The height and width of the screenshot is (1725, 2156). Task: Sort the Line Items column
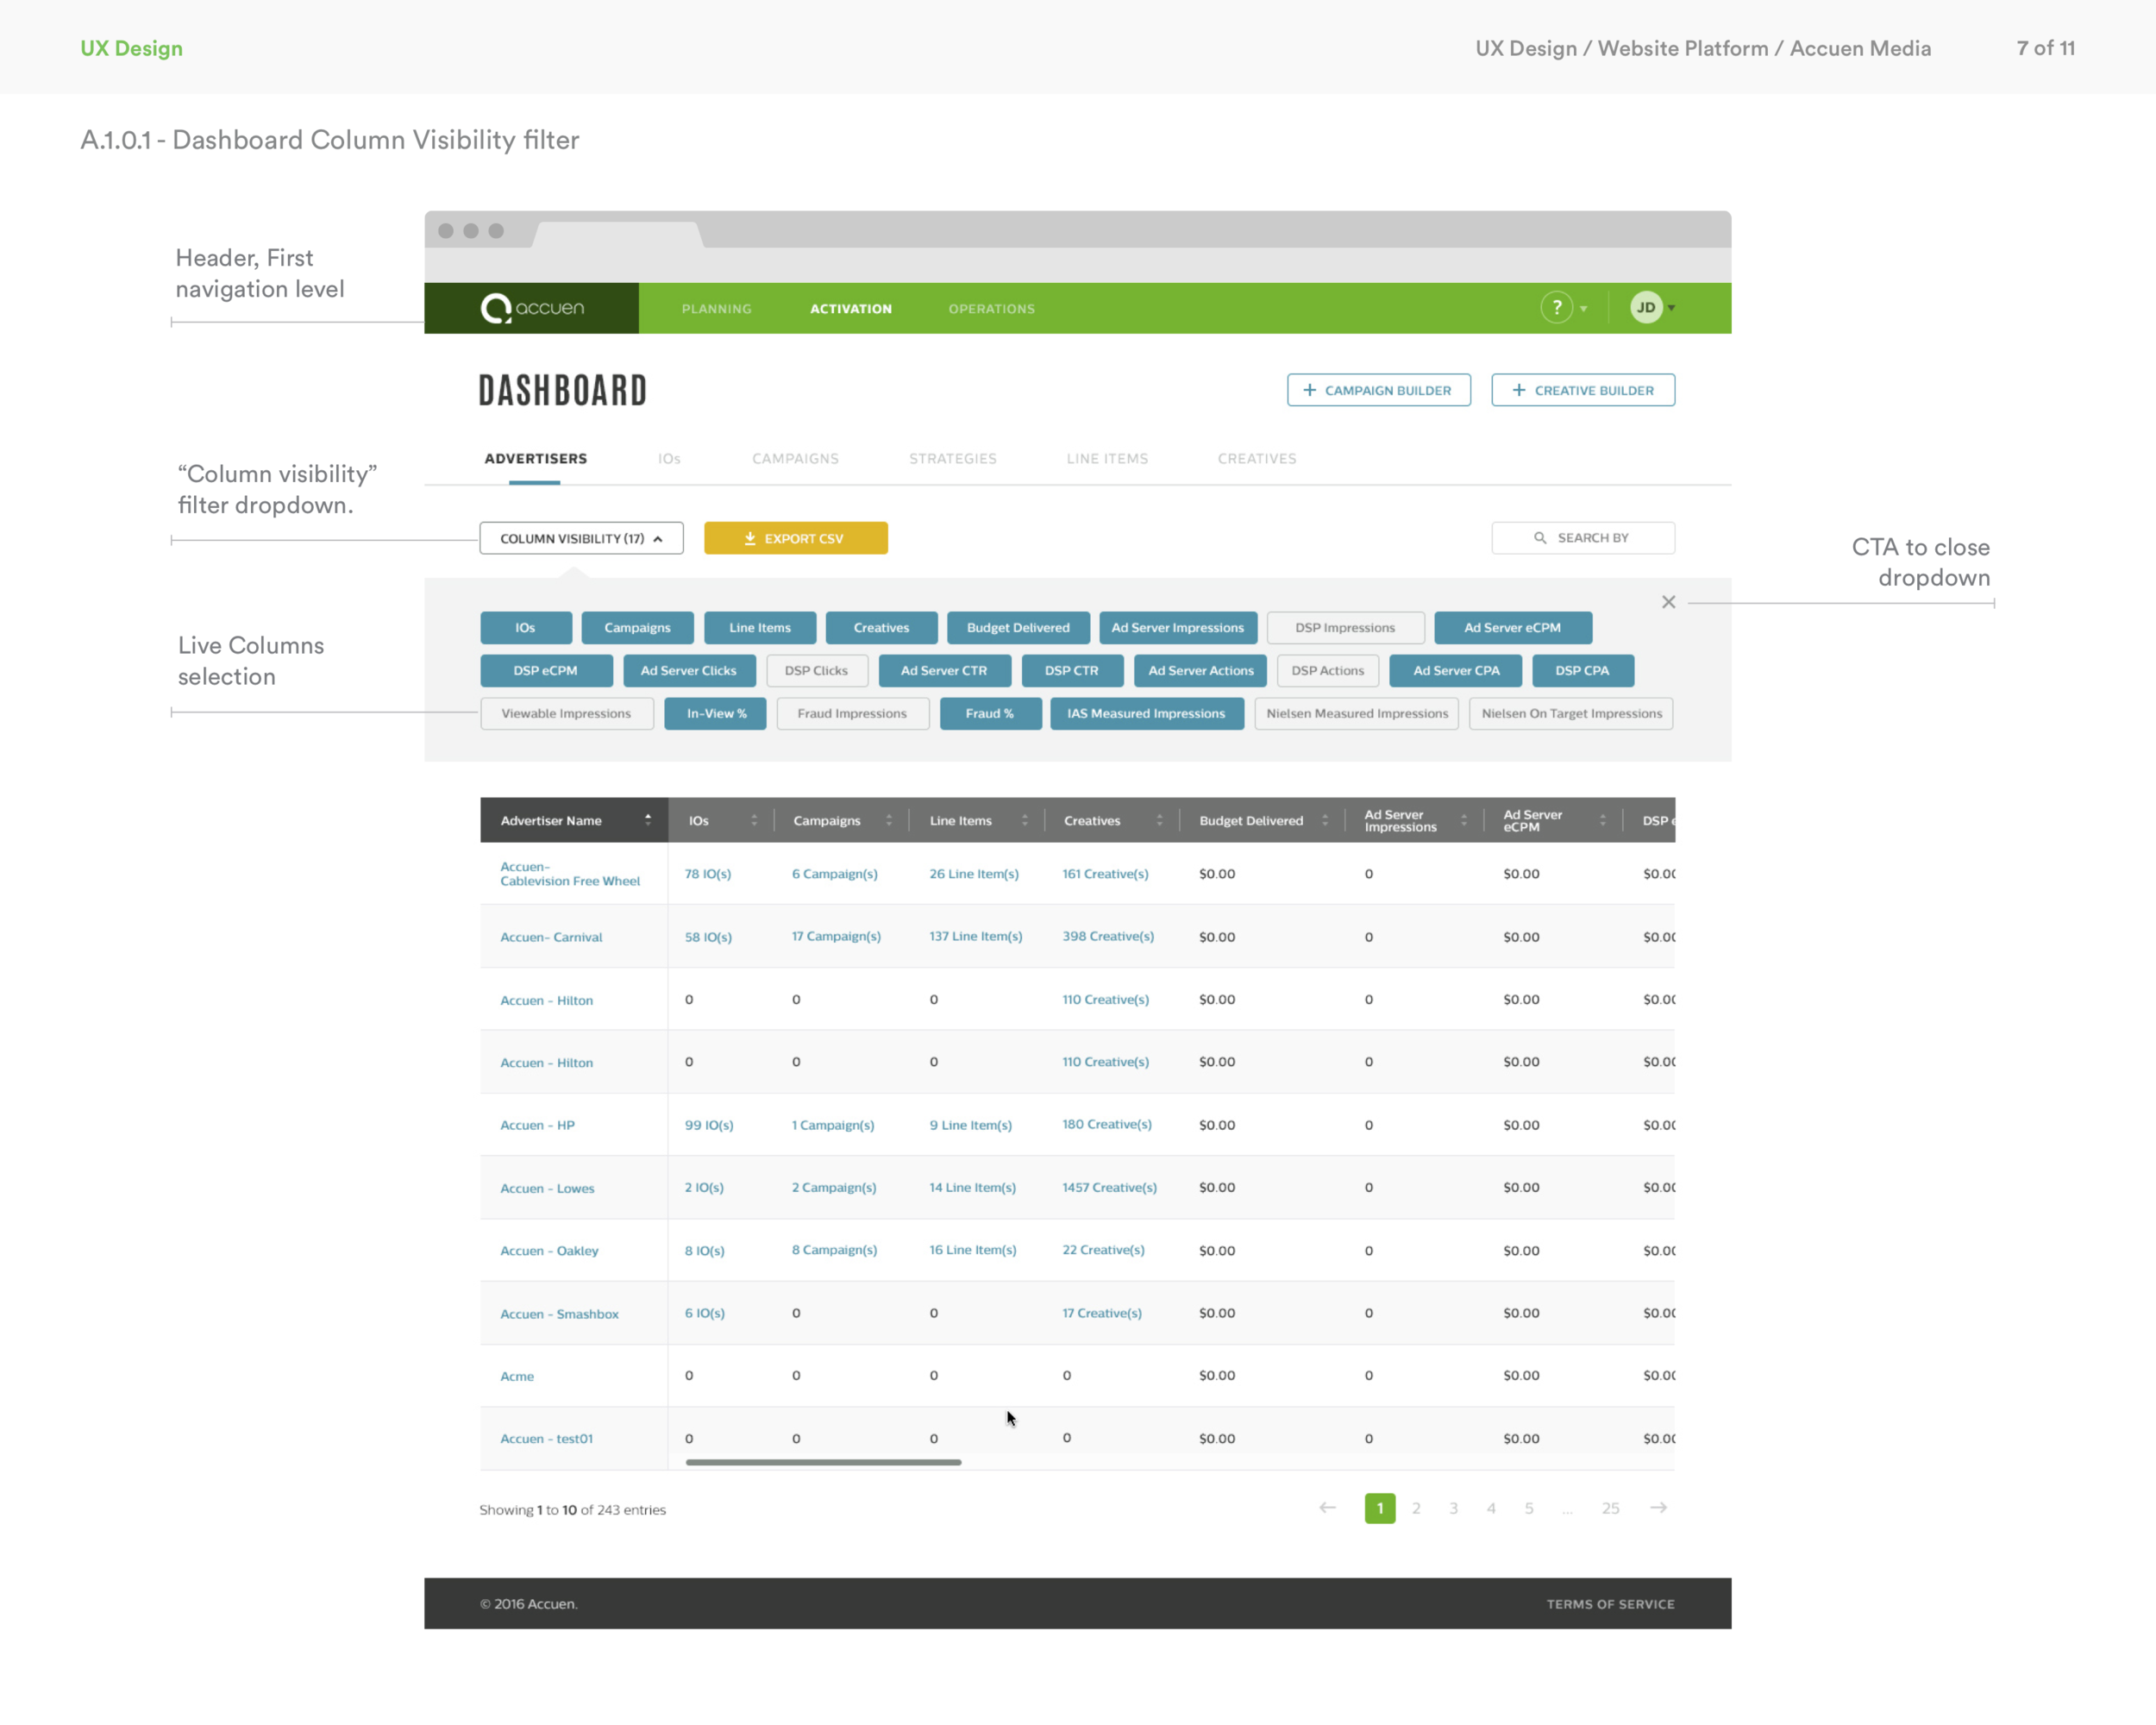point(1024,820)
